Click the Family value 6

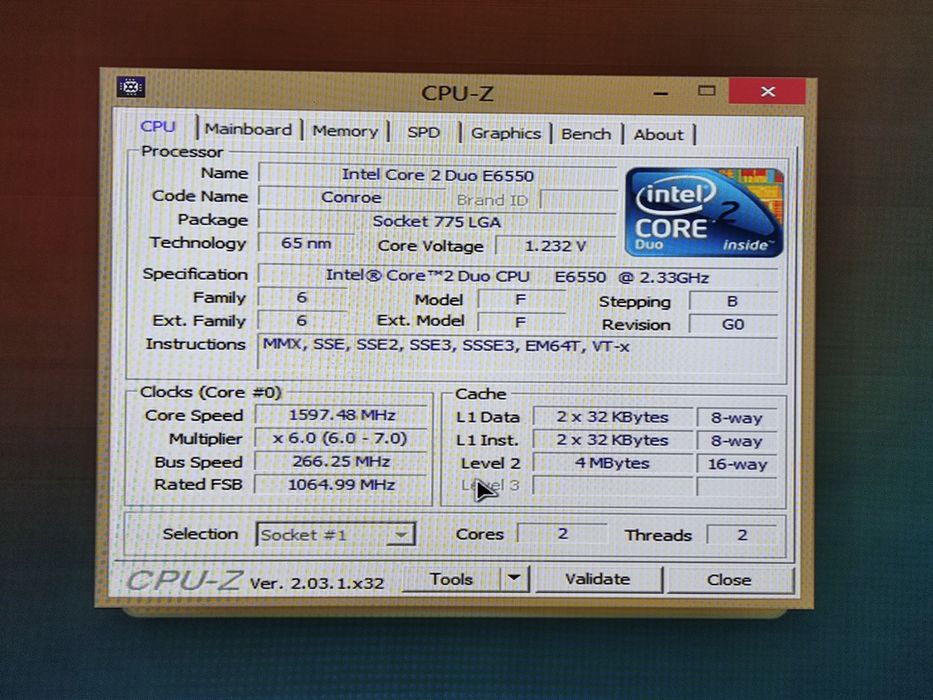302,297
